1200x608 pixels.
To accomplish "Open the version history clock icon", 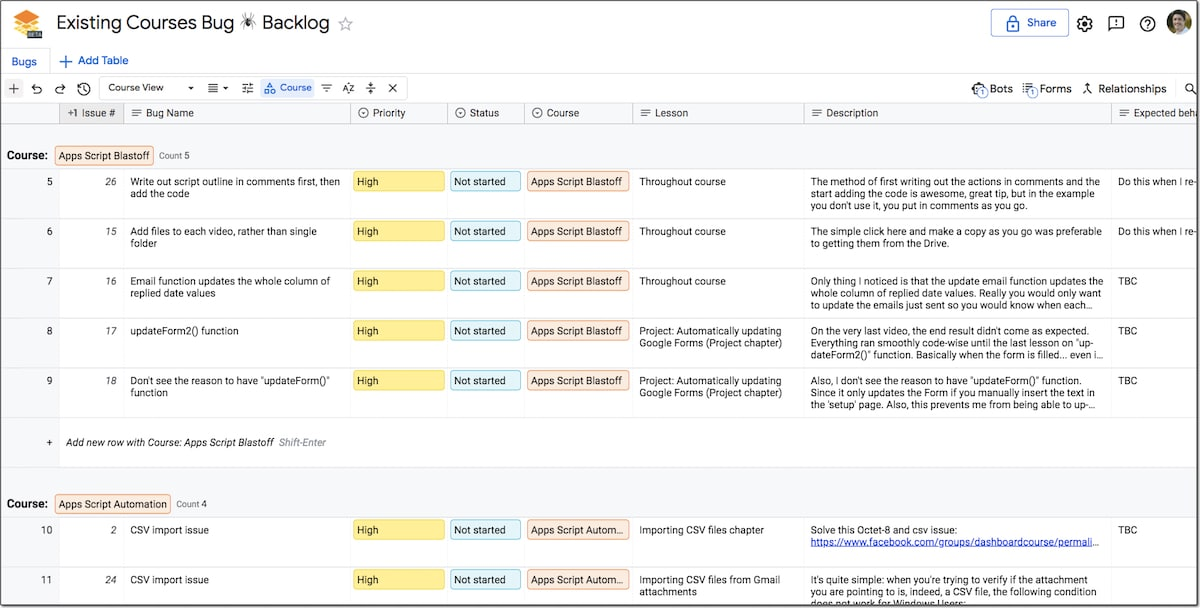I will (x=84, y=89).
